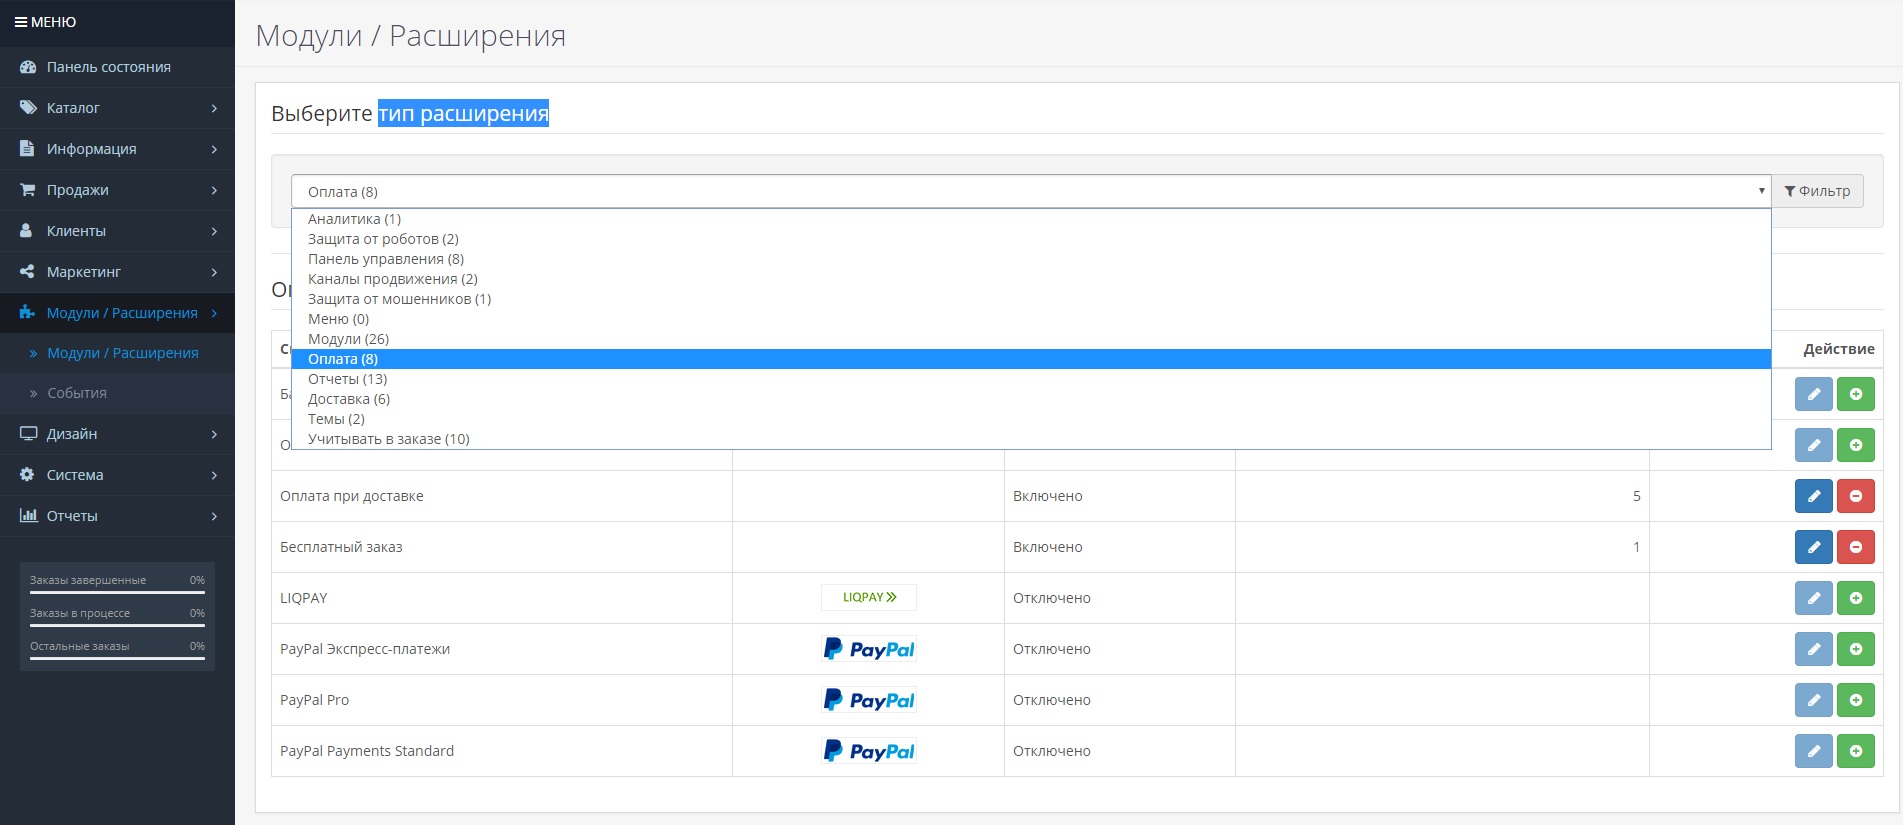1903x825 pixels.
Task: Click the PayPal Экспресс-платежи logo image
Action: tap(868, 649)
